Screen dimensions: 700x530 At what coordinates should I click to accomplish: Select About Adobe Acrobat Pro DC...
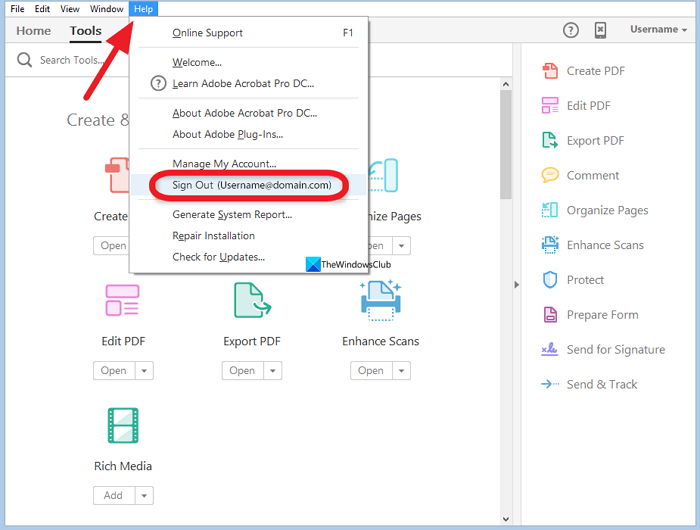pyautogui.click(x=249, y=113)
